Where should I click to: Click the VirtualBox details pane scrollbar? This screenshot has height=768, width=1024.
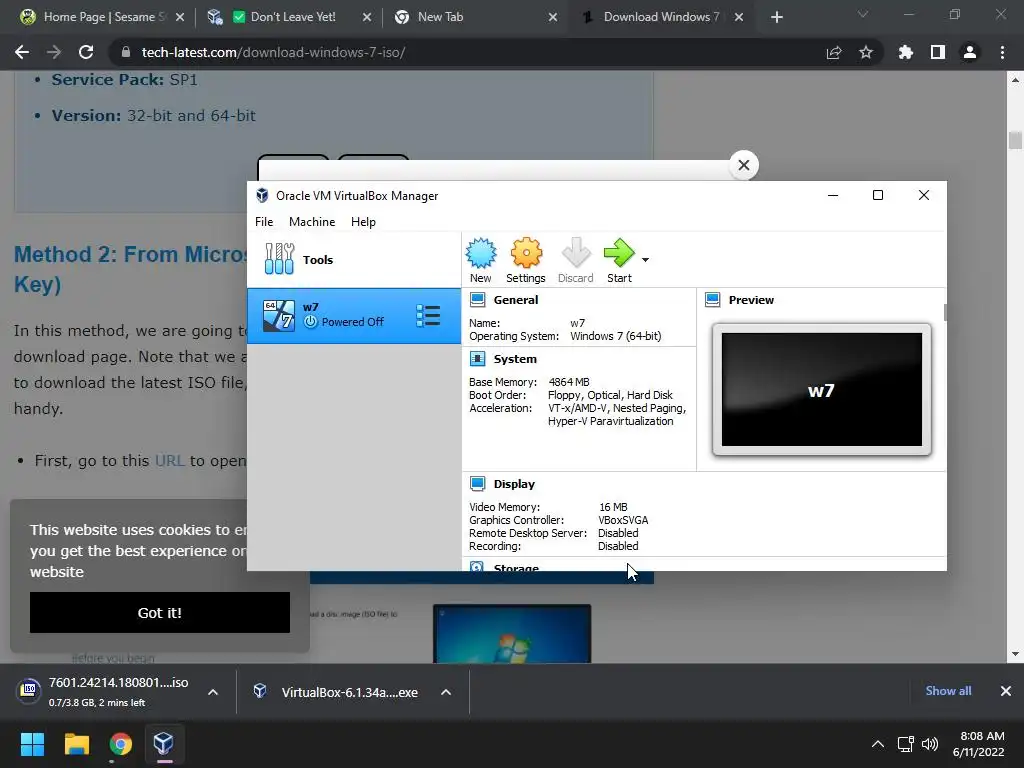coord(944,312)
